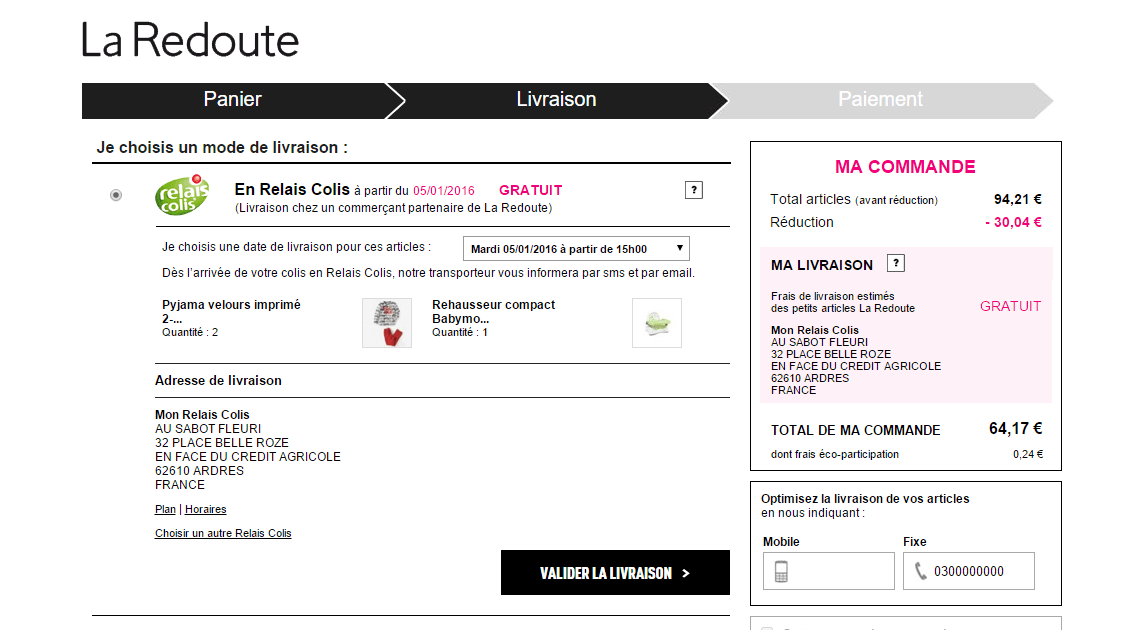Click the Pyjama velours imprimé thumbnail
Screen dimensions: 1129x630
coord(386,322)
